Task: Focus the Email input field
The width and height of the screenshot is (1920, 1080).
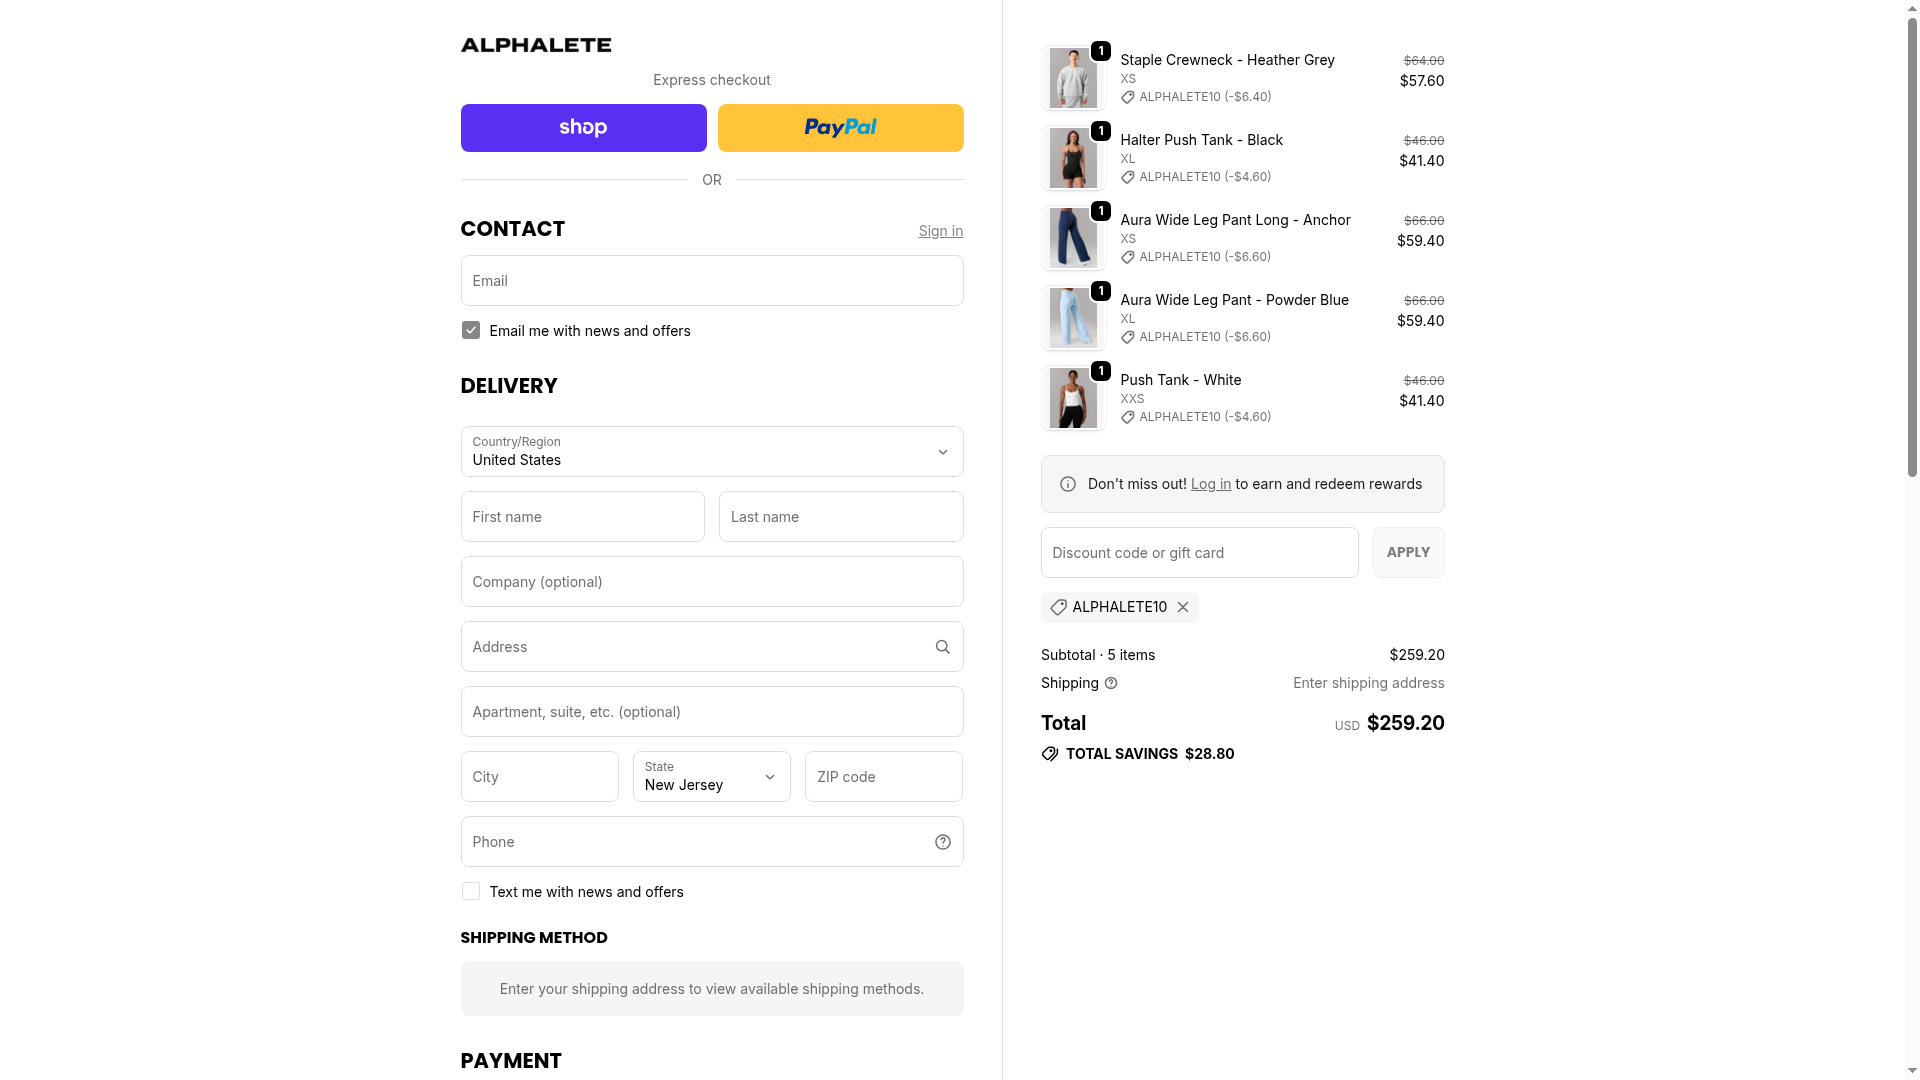Action: [x=712, y=281]
